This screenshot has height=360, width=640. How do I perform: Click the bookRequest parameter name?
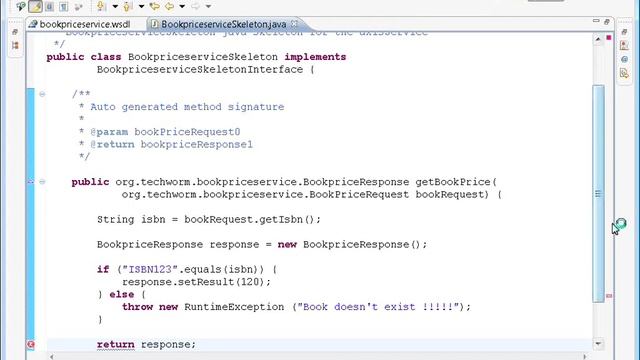click(x=449, y=194)
